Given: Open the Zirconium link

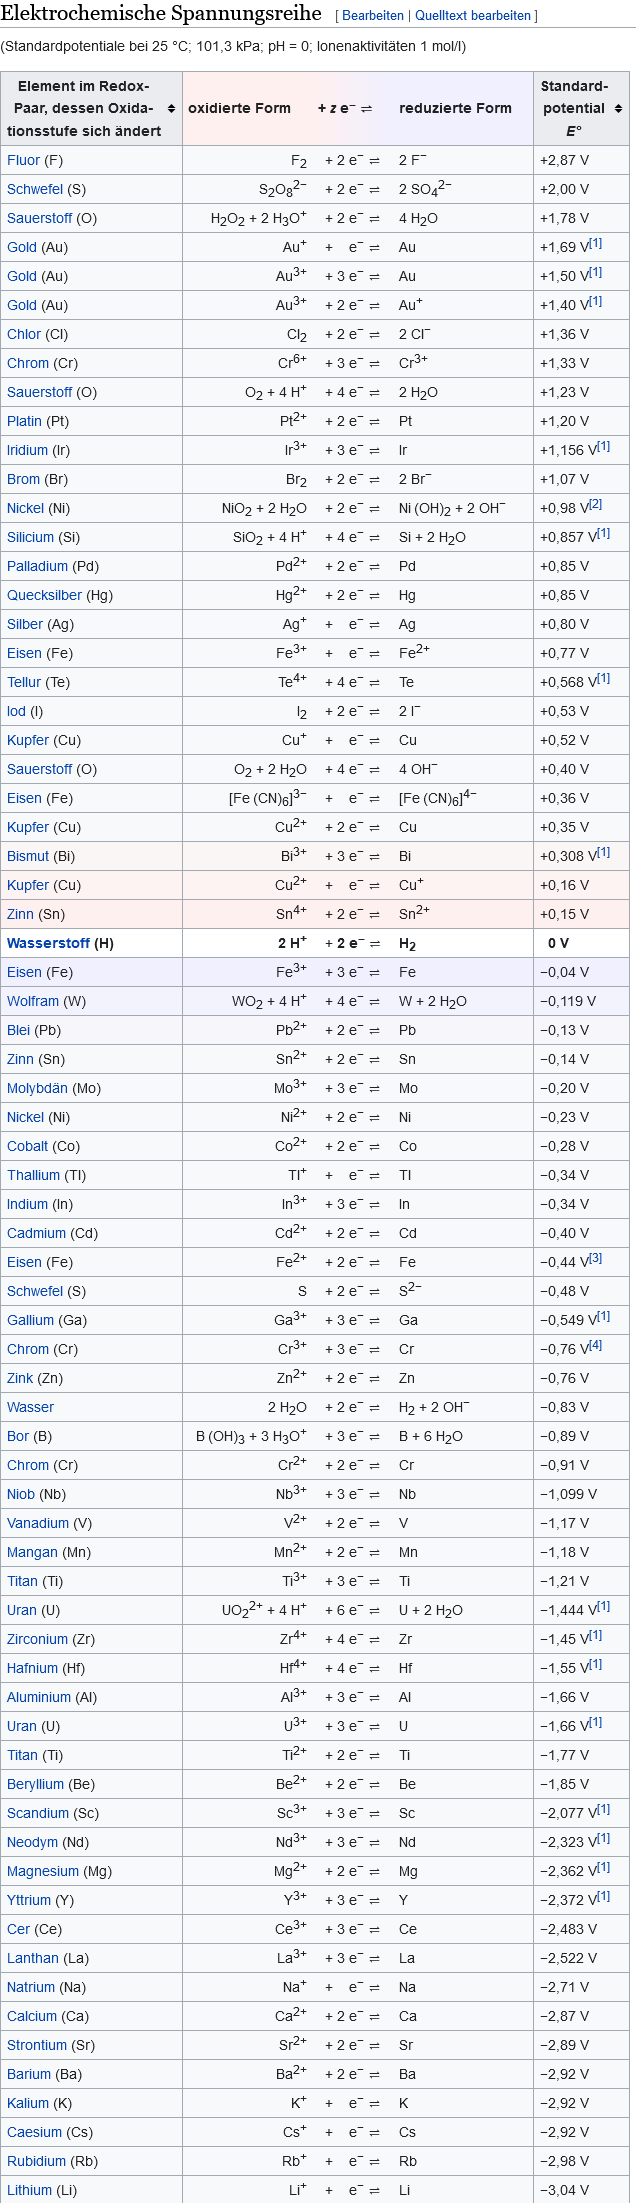Looking at the screenshot, I should click(x=39, y=1639).
